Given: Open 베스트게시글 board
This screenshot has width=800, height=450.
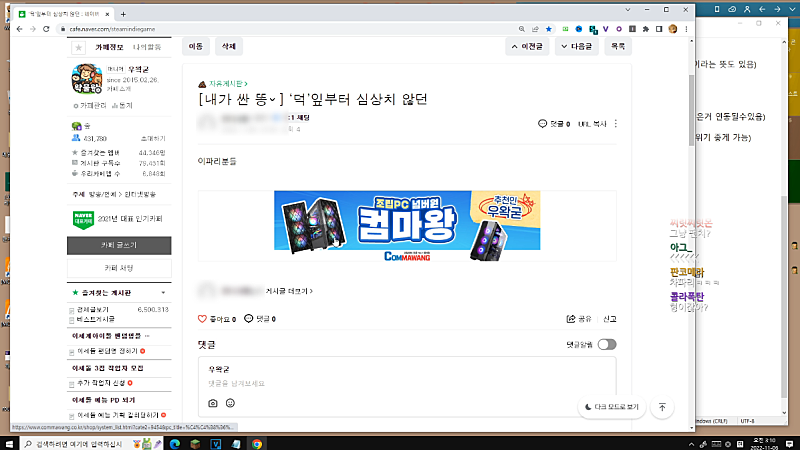Looking at the screenshot, I should 96,319.
